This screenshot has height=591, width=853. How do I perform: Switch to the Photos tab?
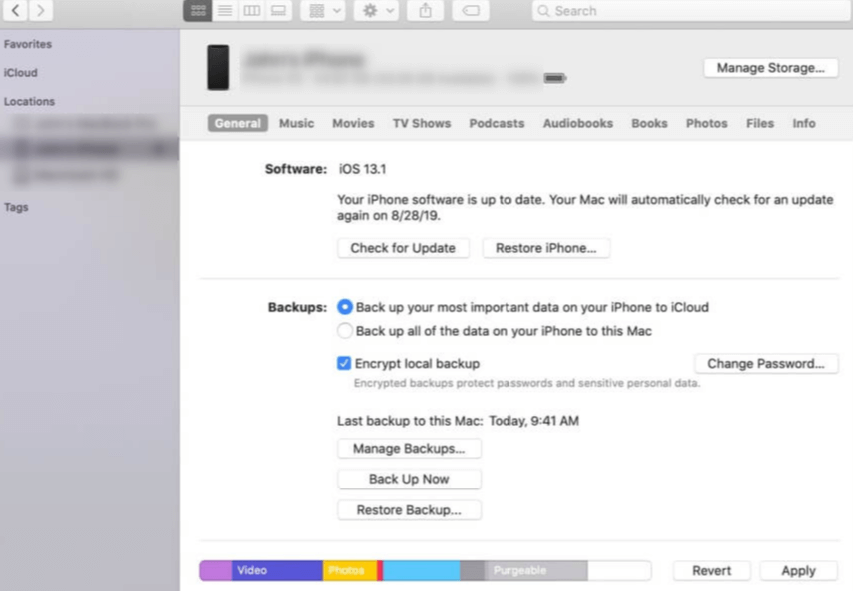[707, 124]
